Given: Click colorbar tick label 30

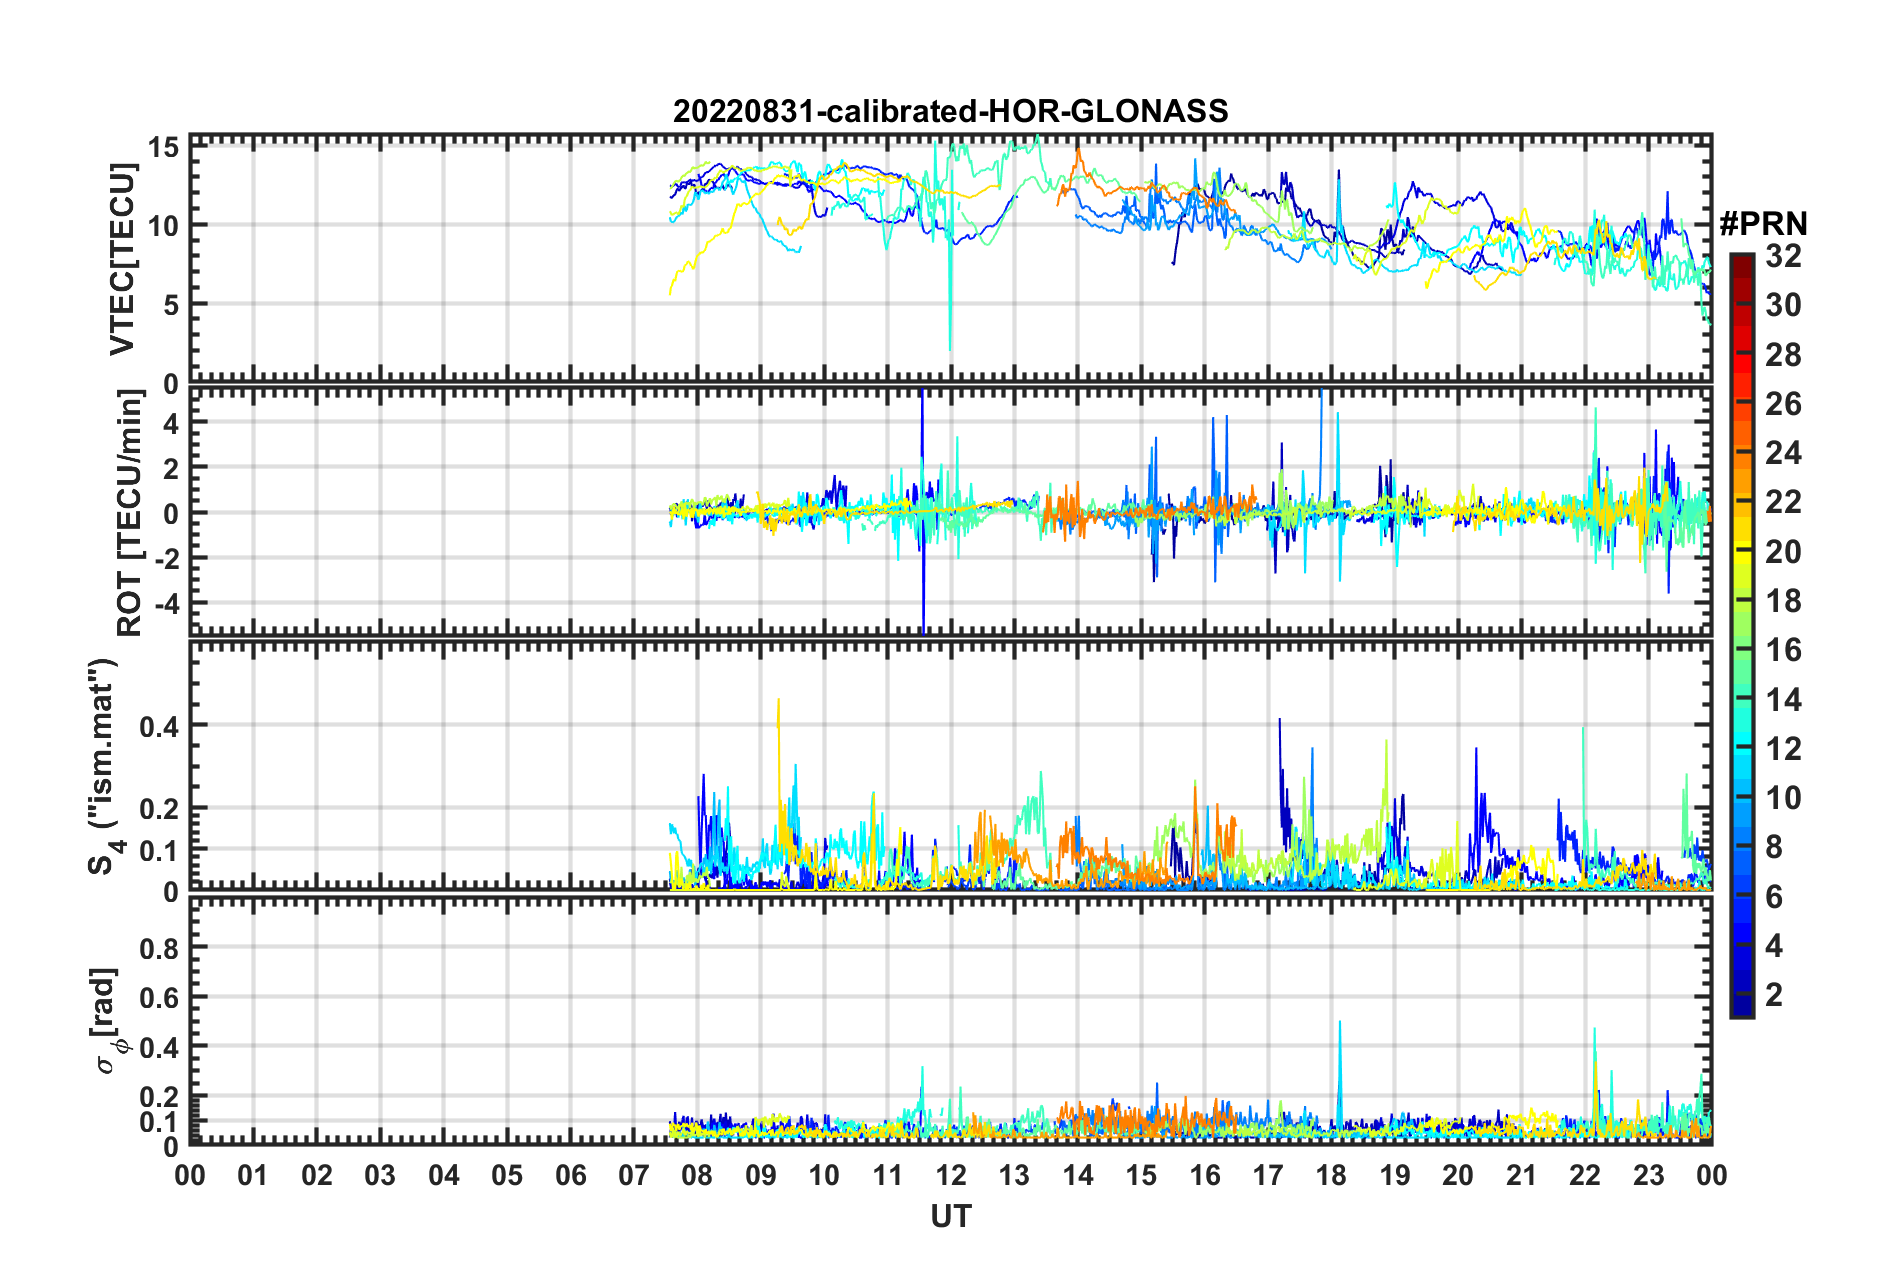Looking at the screenshot, I should (1783, 305).
